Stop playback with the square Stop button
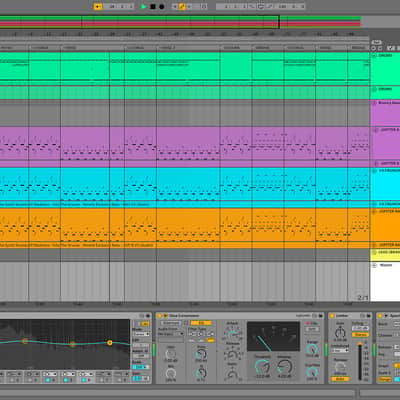This screenshot has width=400, height=400. point(153,6)
